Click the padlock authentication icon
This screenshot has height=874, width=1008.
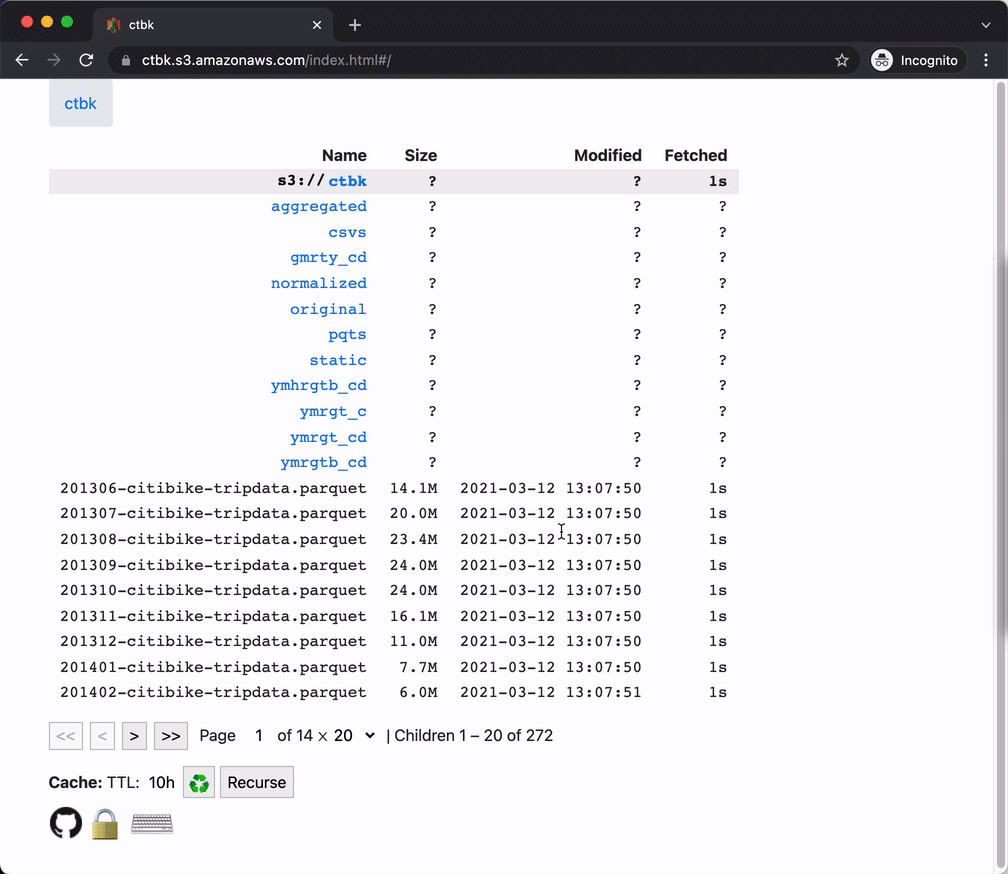[105, 824]
